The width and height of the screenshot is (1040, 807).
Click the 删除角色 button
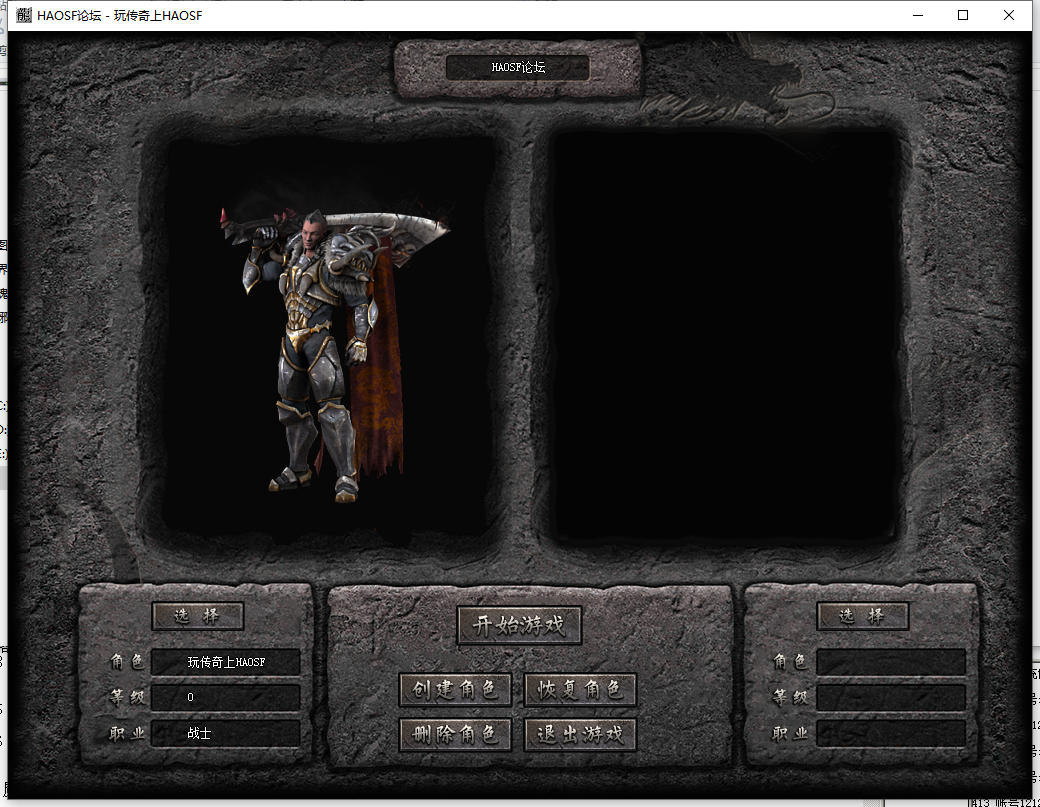coord(455,735)
